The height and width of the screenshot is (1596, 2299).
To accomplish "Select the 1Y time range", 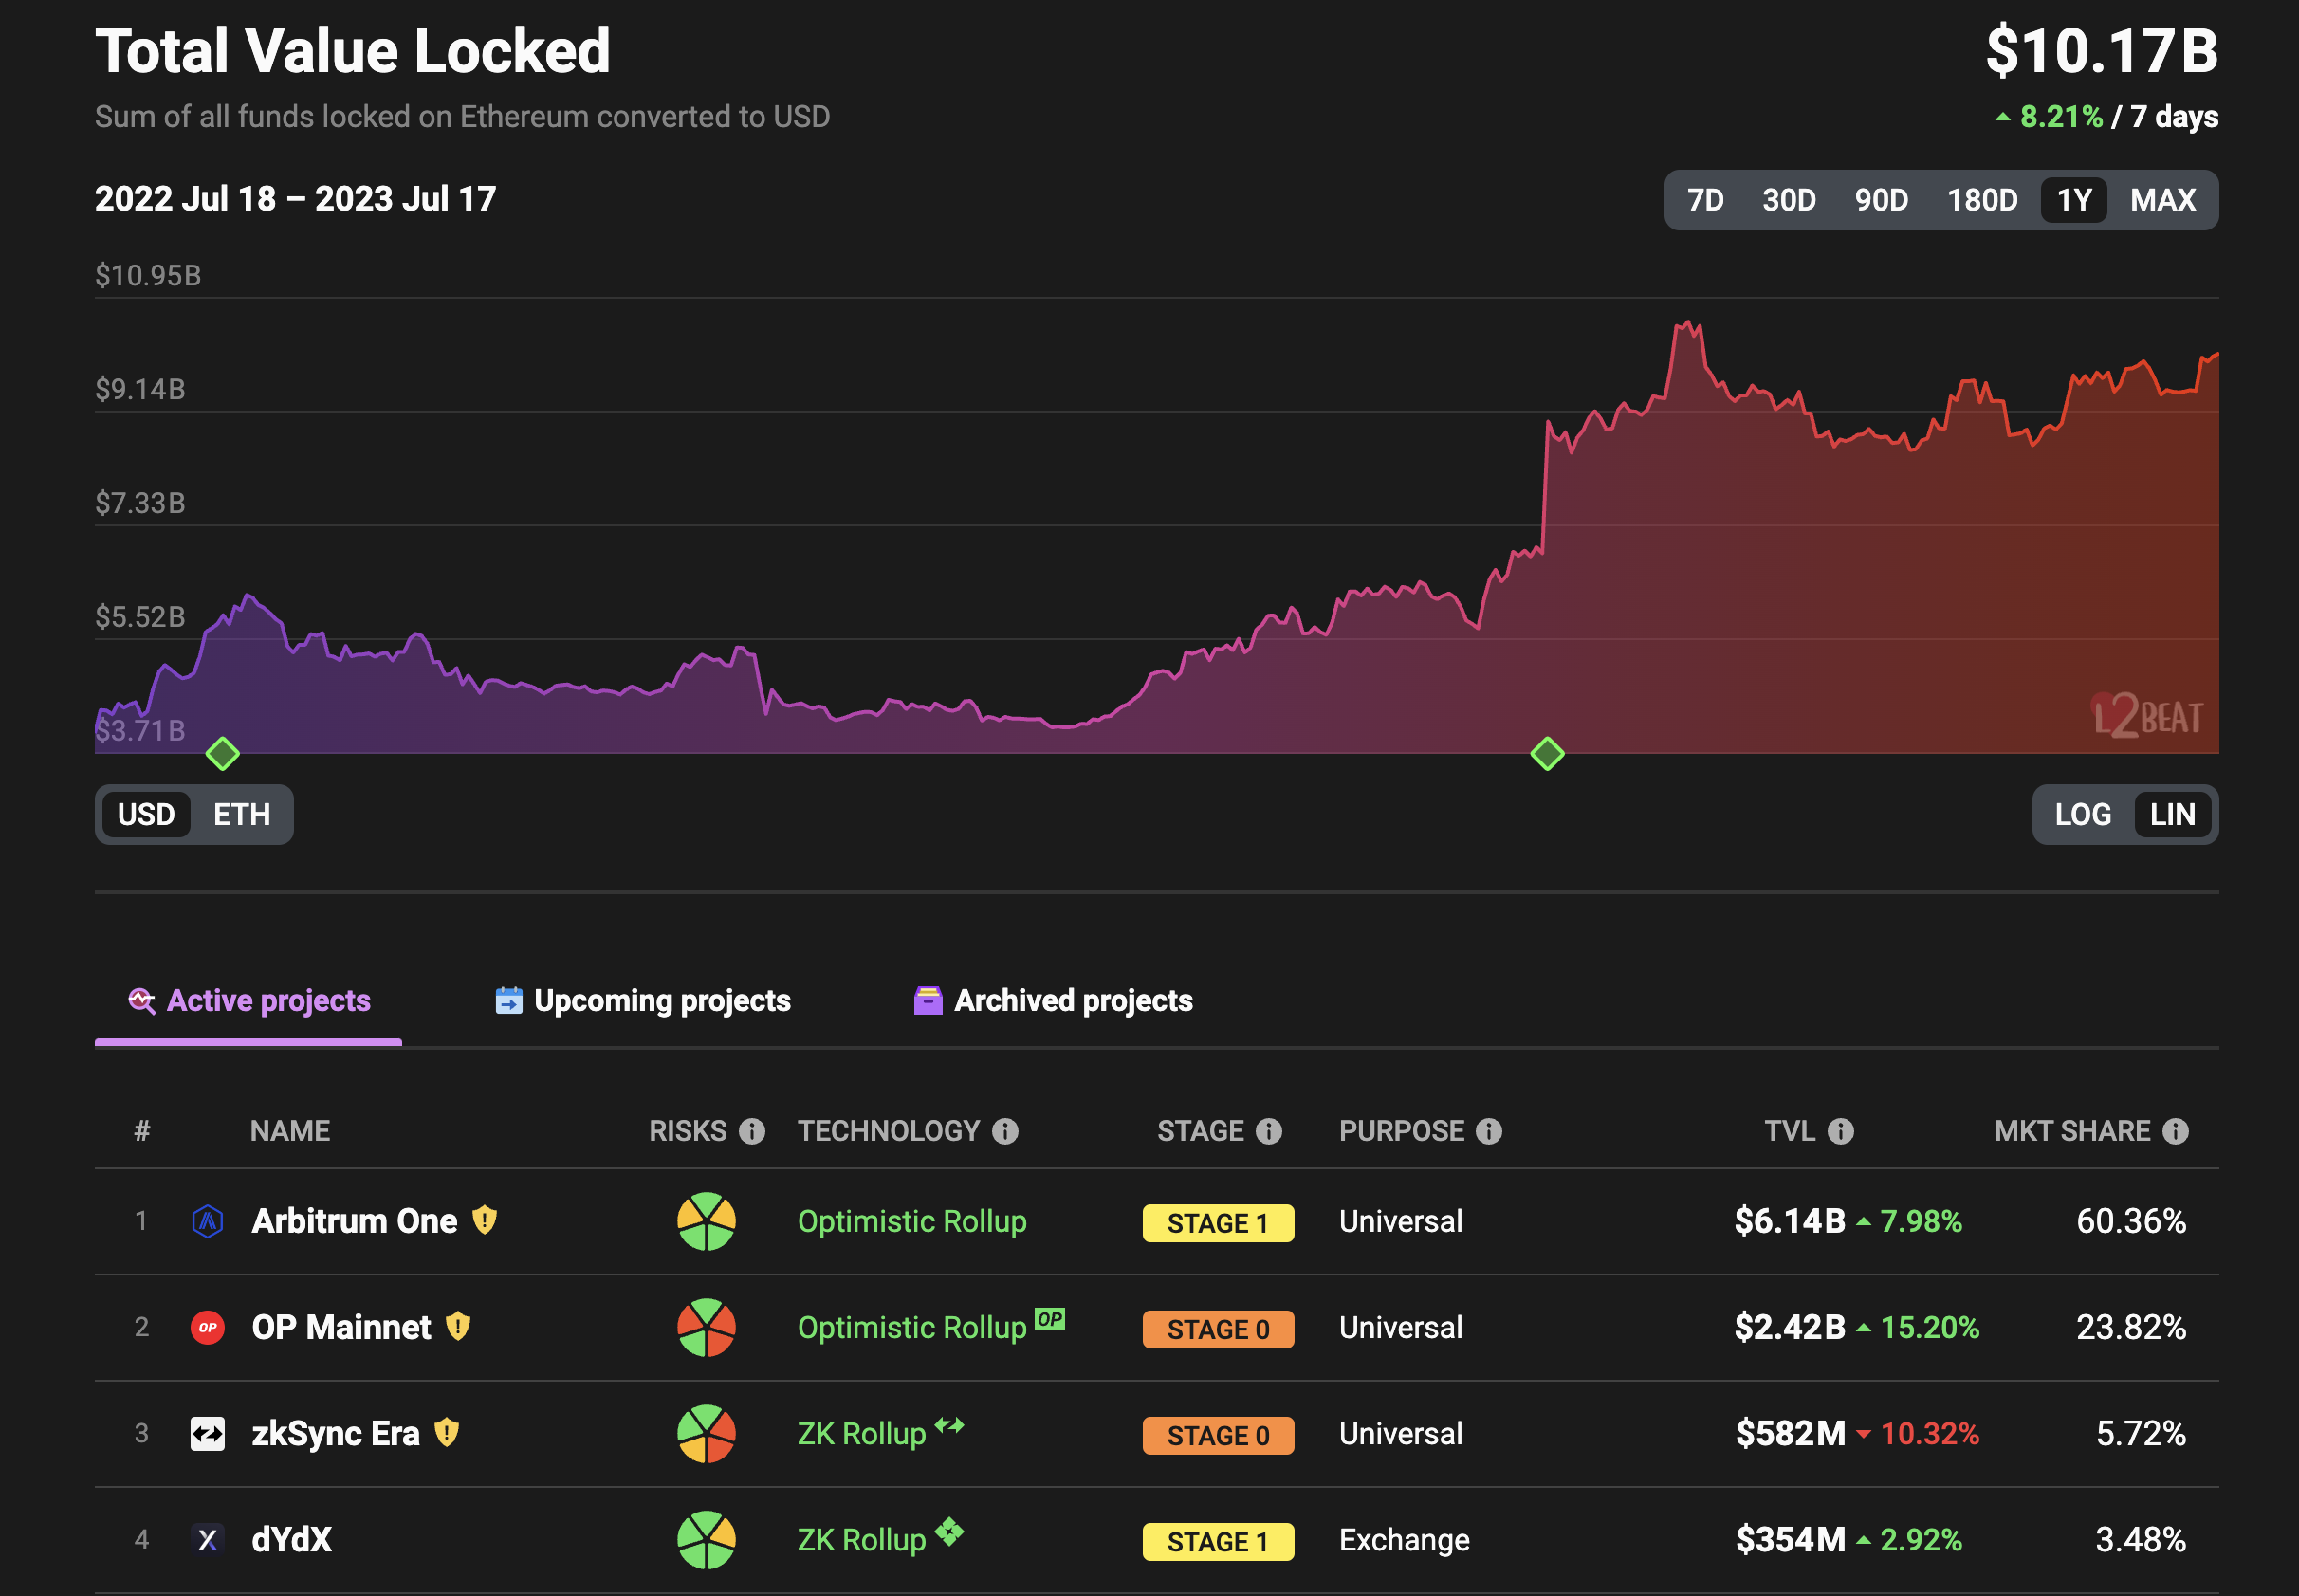I will [x=2074, y=200].
